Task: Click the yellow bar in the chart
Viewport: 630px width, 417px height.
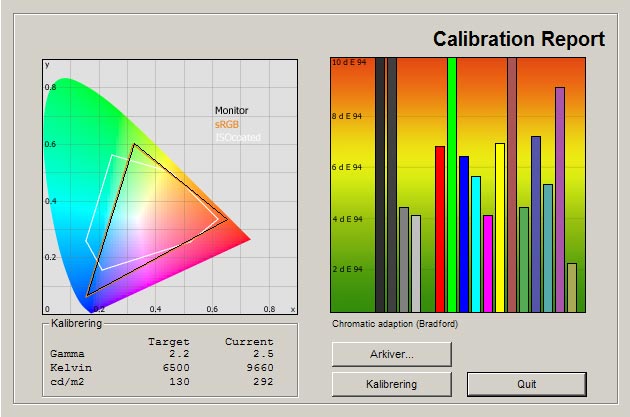Action: [x=500, y=227]
